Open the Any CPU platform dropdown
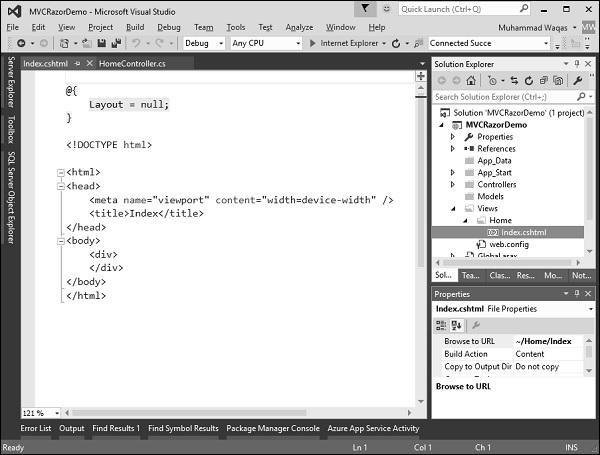The height and width of the screenshot is (455, 600). (x=298, y=43)
